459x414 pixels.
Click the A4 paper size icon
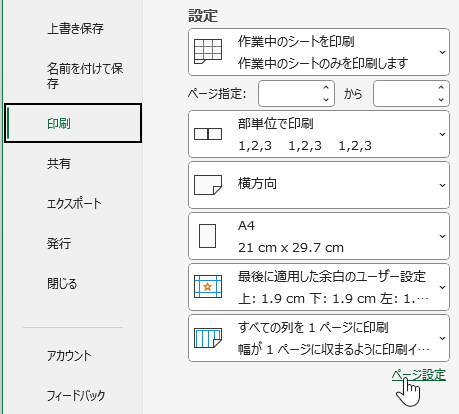207,236
